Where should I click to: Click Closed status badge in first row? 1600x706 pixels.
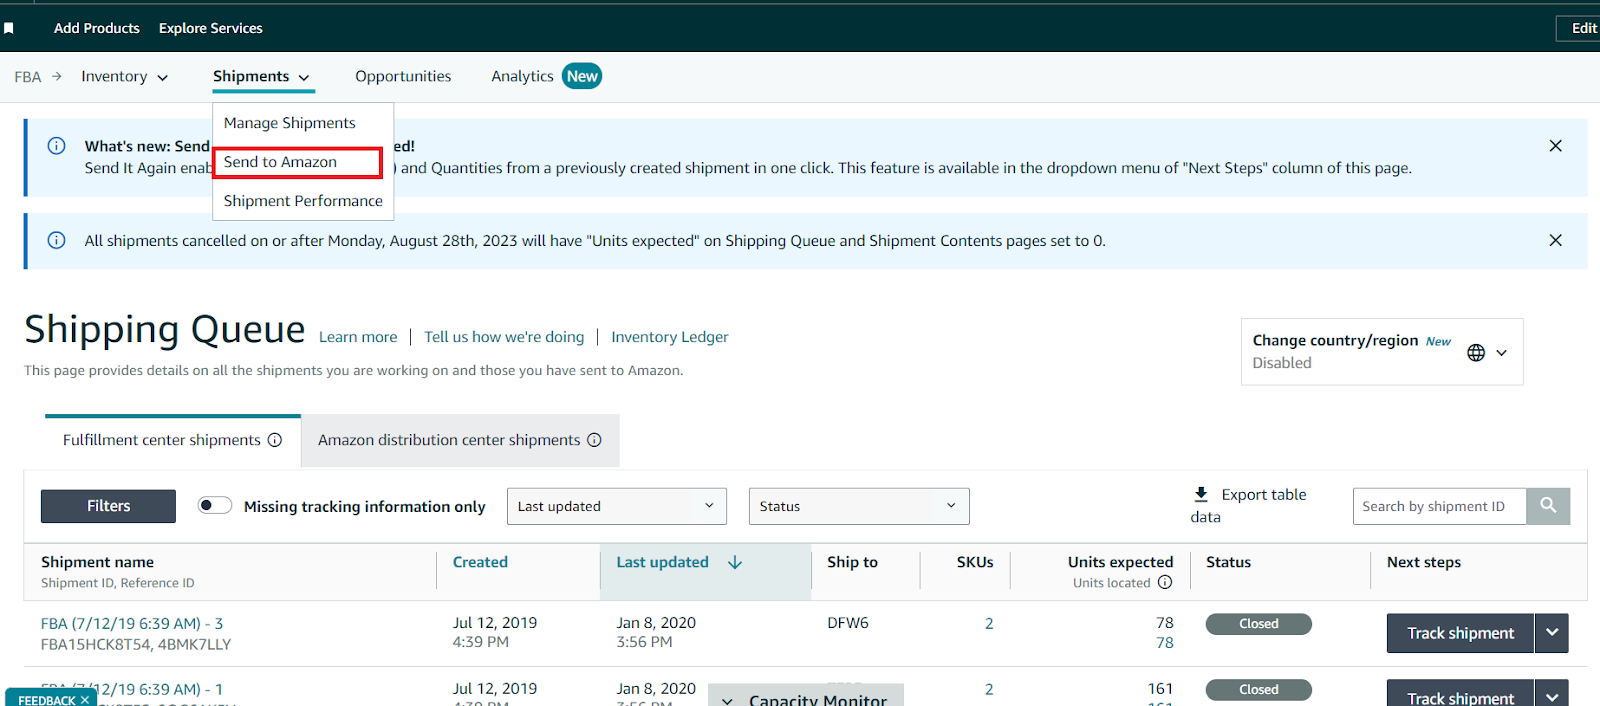point(1258,624)
